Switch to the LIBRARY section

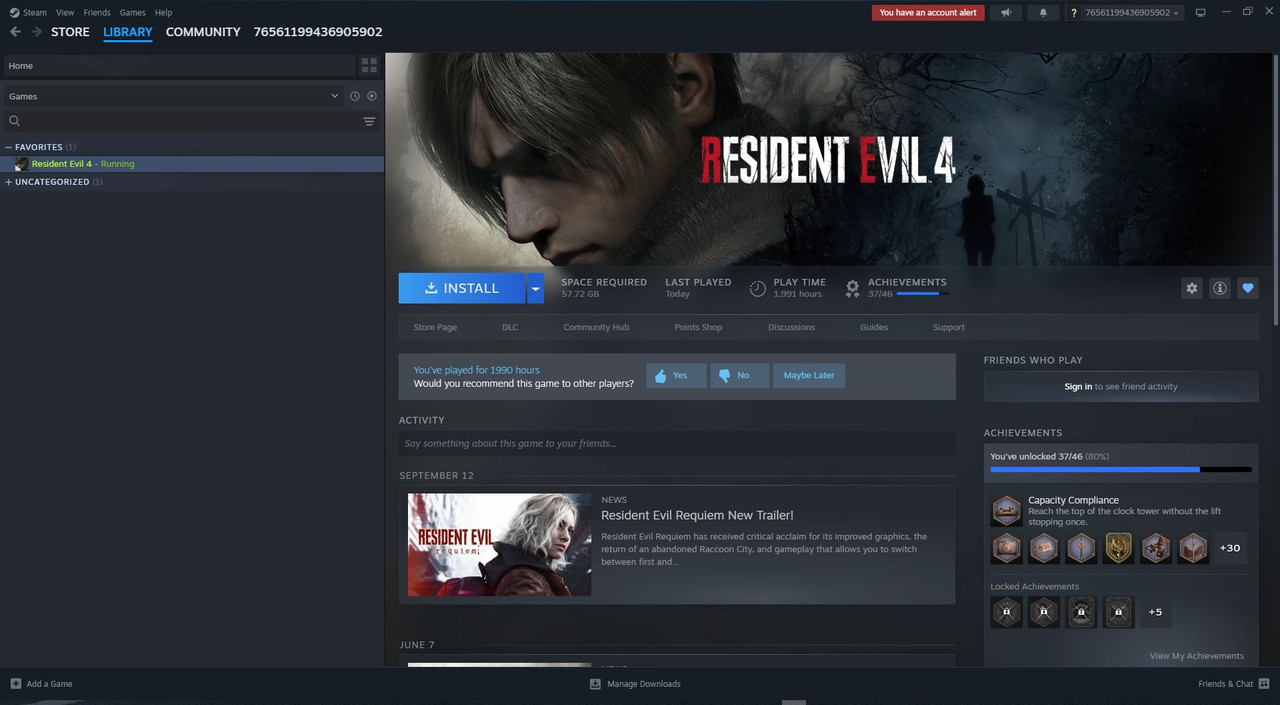(128, 32)
